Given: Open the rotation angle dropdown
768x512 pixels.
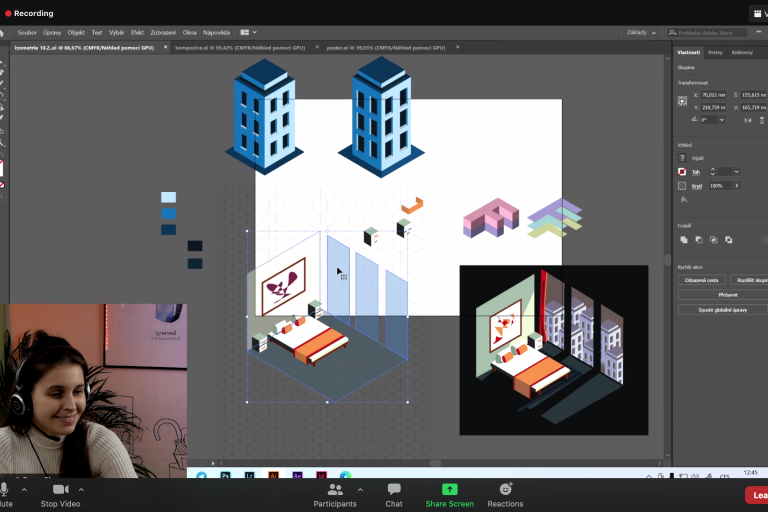Looking at the screenshot, I should tap(724, 119).
